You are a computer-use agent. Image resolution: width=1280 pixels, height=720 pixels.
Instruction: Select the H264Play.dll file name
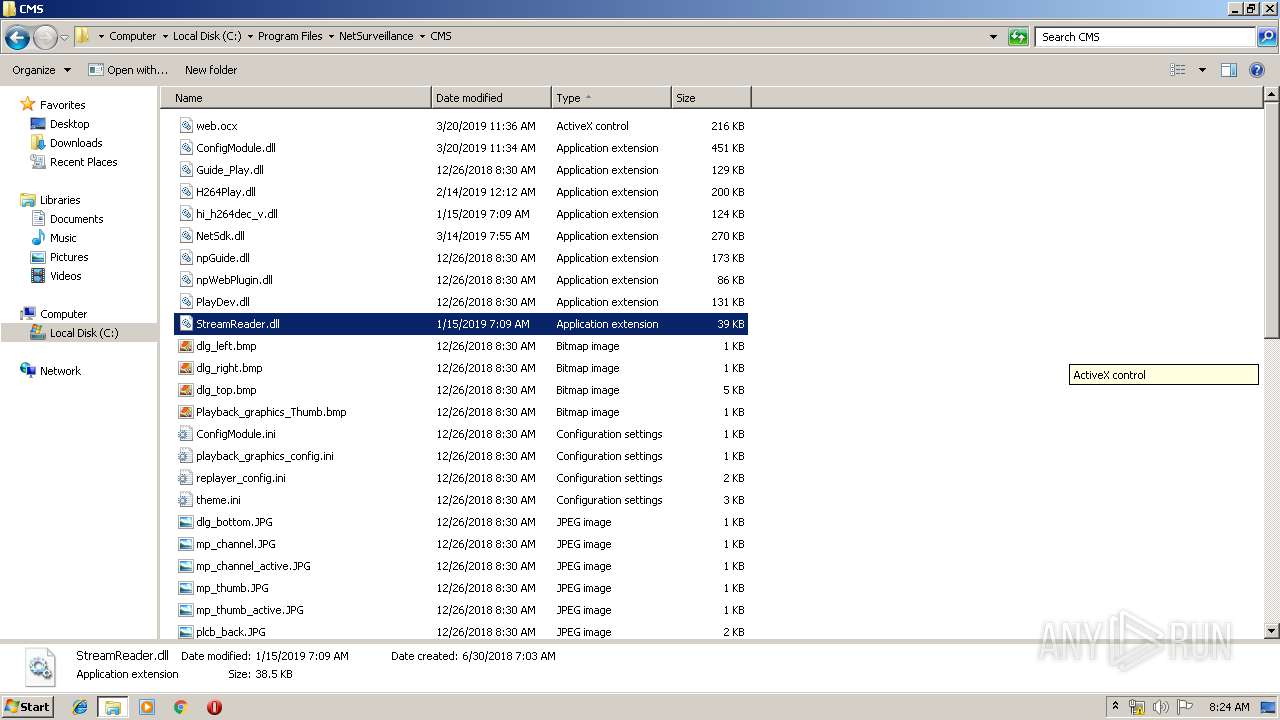[226, 192]
